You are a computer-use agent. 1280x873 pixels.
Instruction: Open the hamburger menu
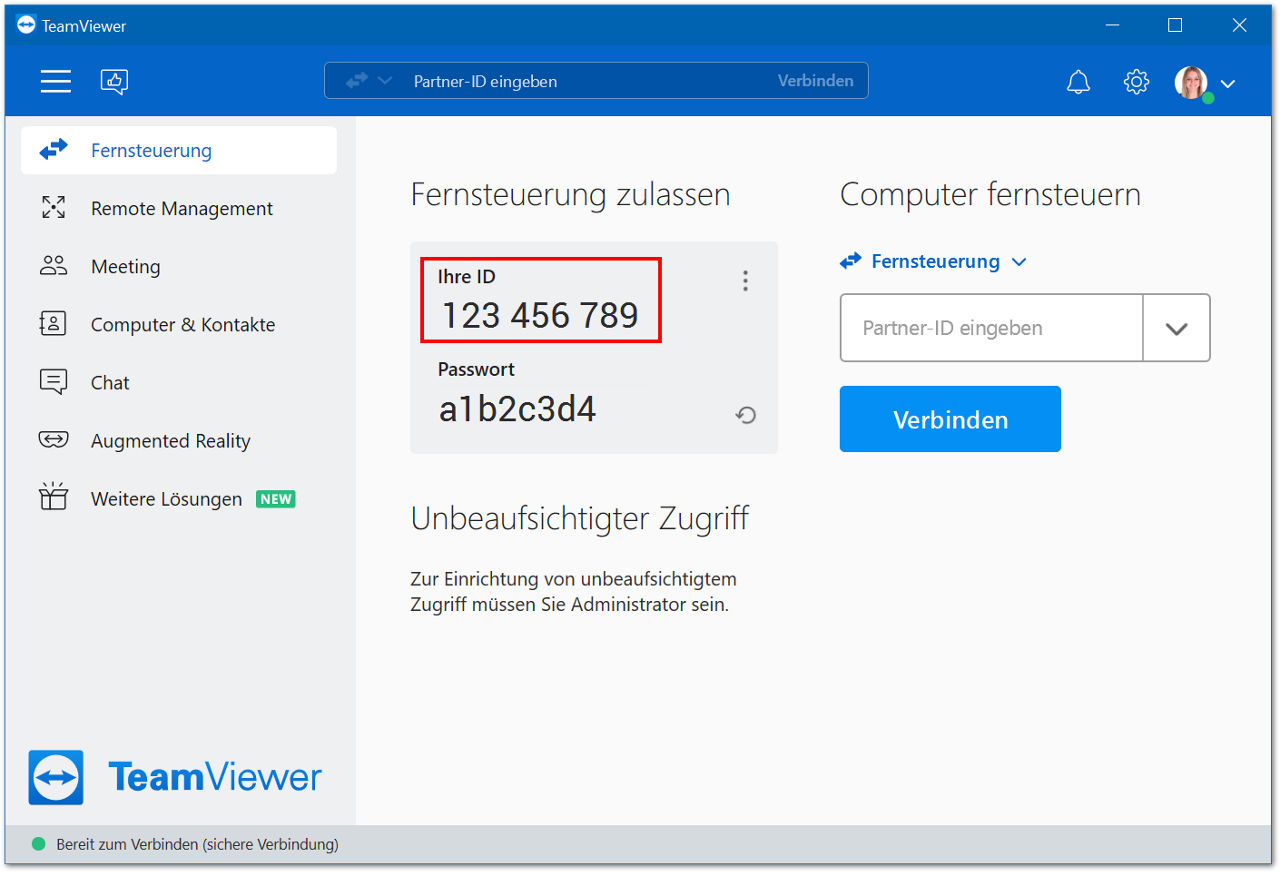56,81
